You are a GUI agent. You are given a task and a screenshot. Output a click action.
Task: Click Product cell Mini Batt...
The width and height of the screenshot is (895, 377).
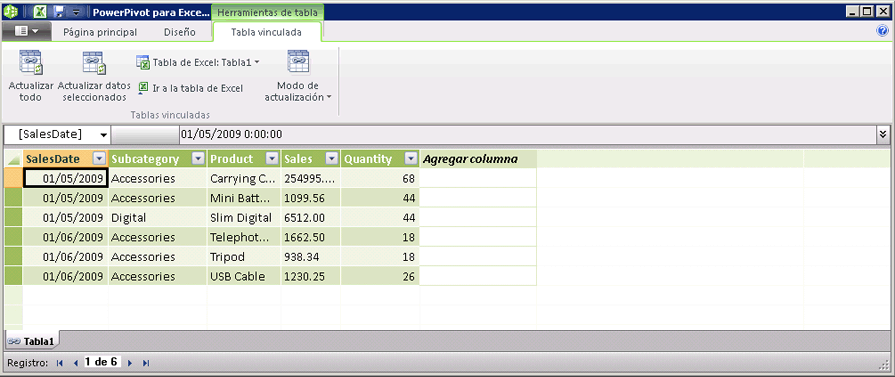[244, 198]
